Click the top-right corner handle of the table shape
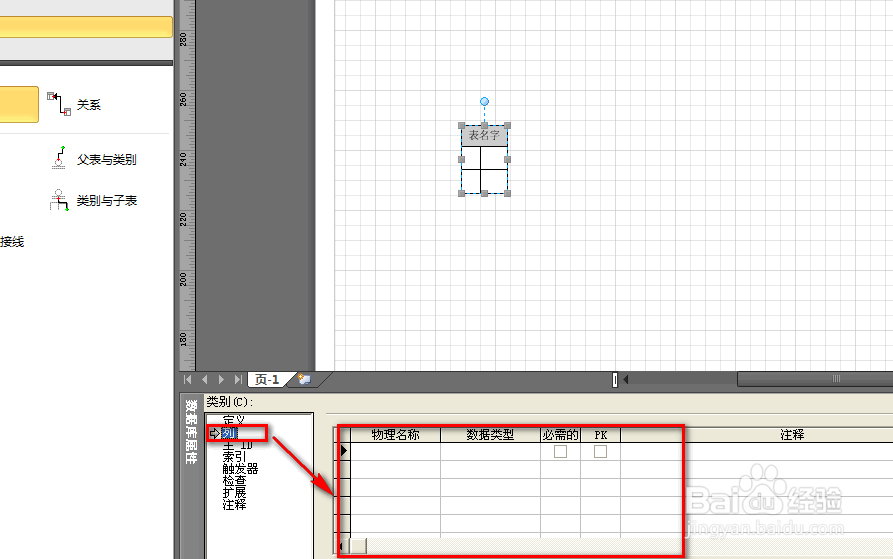Image resolution: width=893 pixels, height=559 pixels. click(x=507, y=125)
